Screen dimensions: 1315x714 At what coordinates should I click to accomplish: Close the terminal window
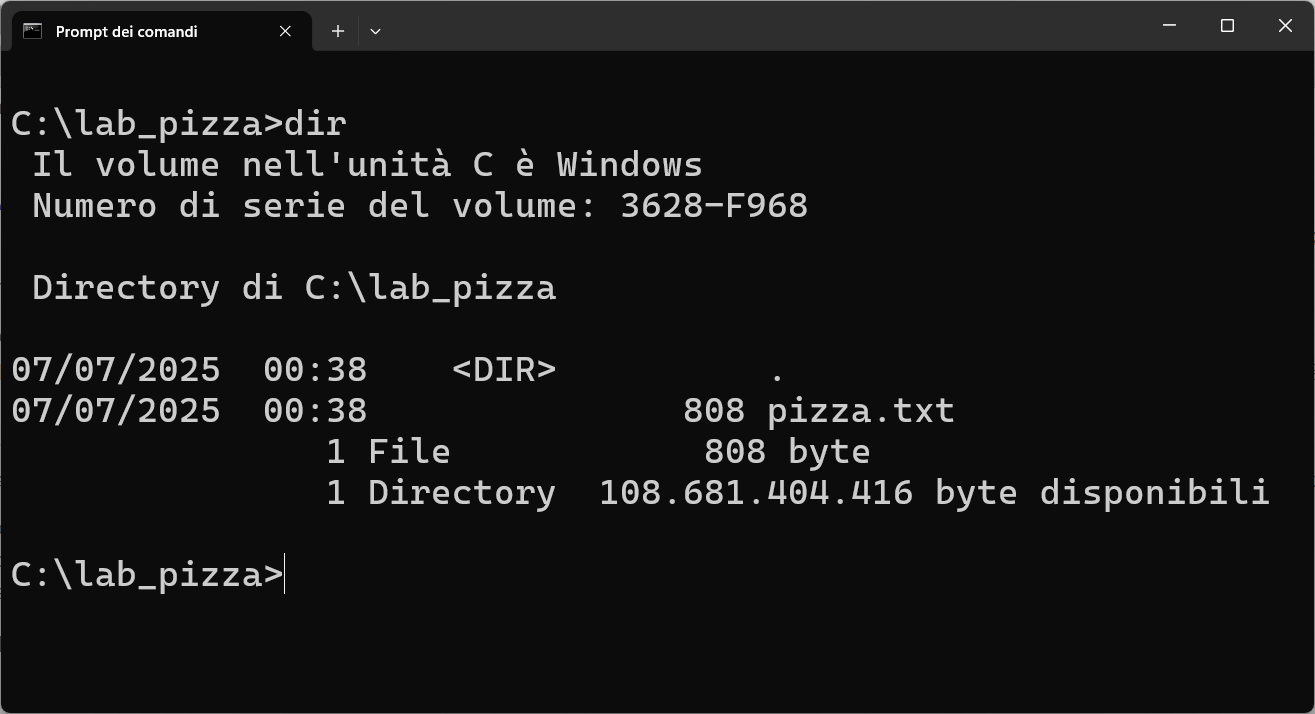[1285, 25]
